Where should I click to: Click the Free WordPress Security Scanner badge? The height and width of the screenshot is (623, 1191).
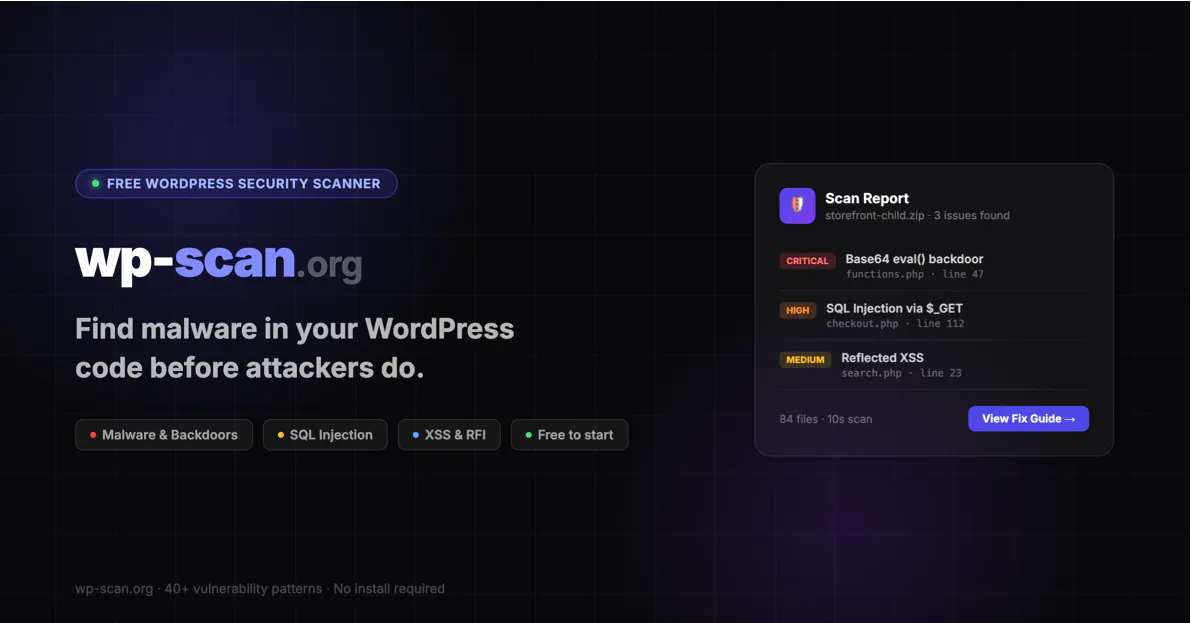(236, 183)
